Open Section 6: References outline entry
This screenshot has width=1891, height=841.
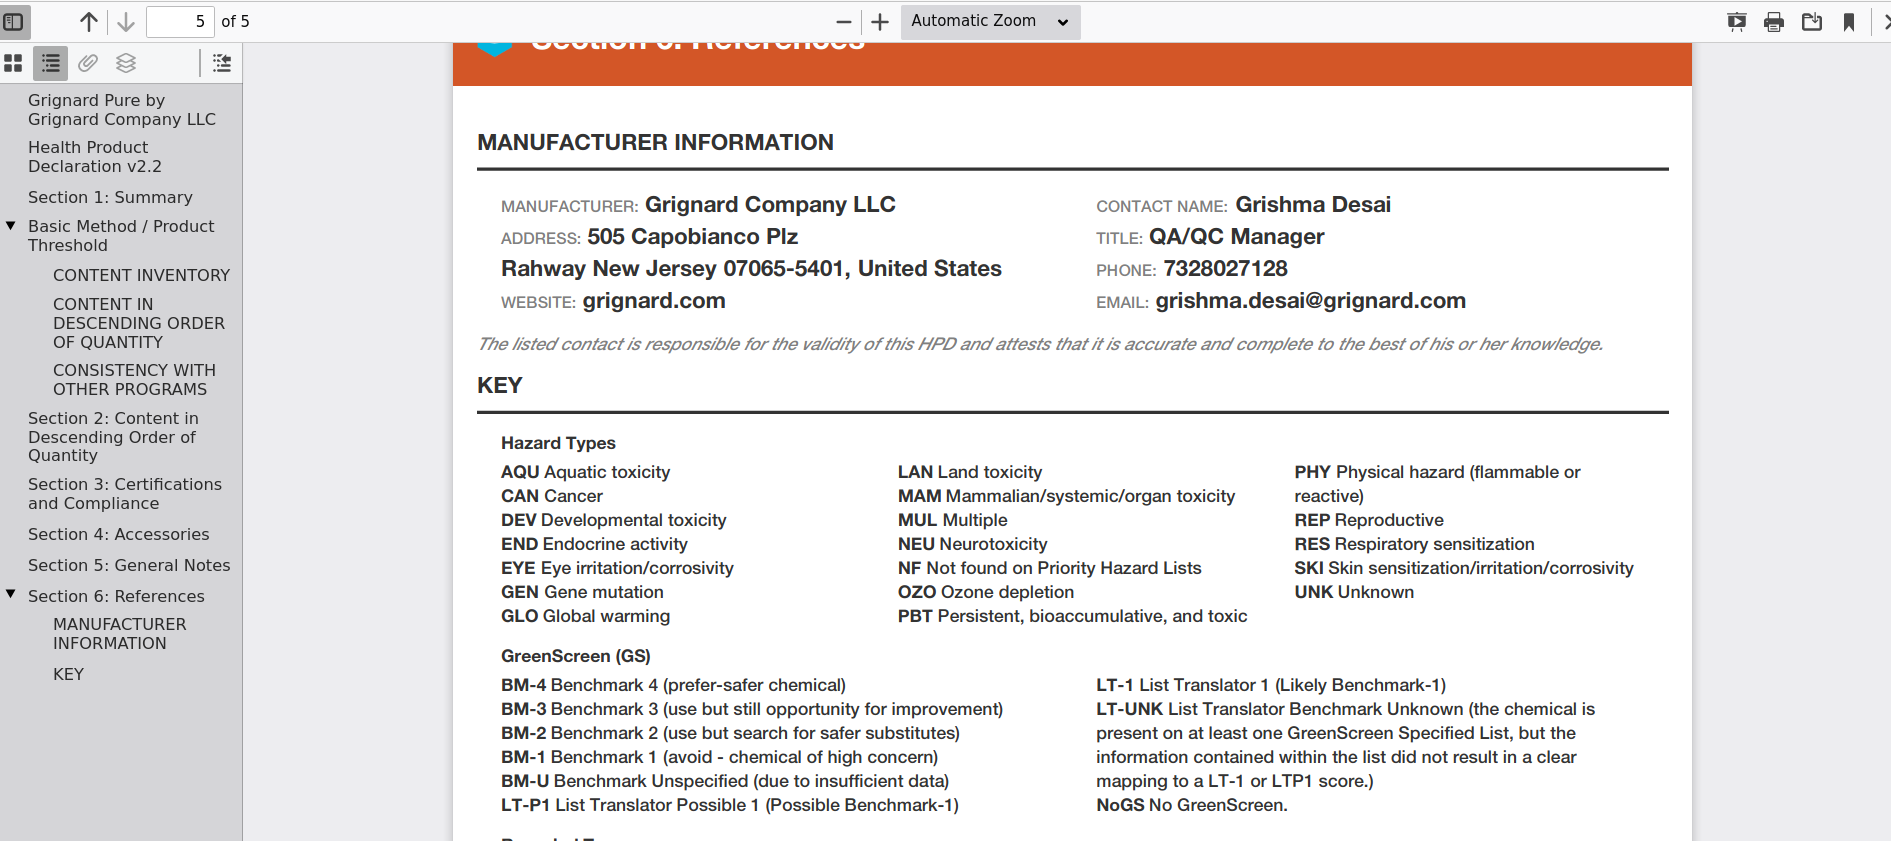point(116,597)
